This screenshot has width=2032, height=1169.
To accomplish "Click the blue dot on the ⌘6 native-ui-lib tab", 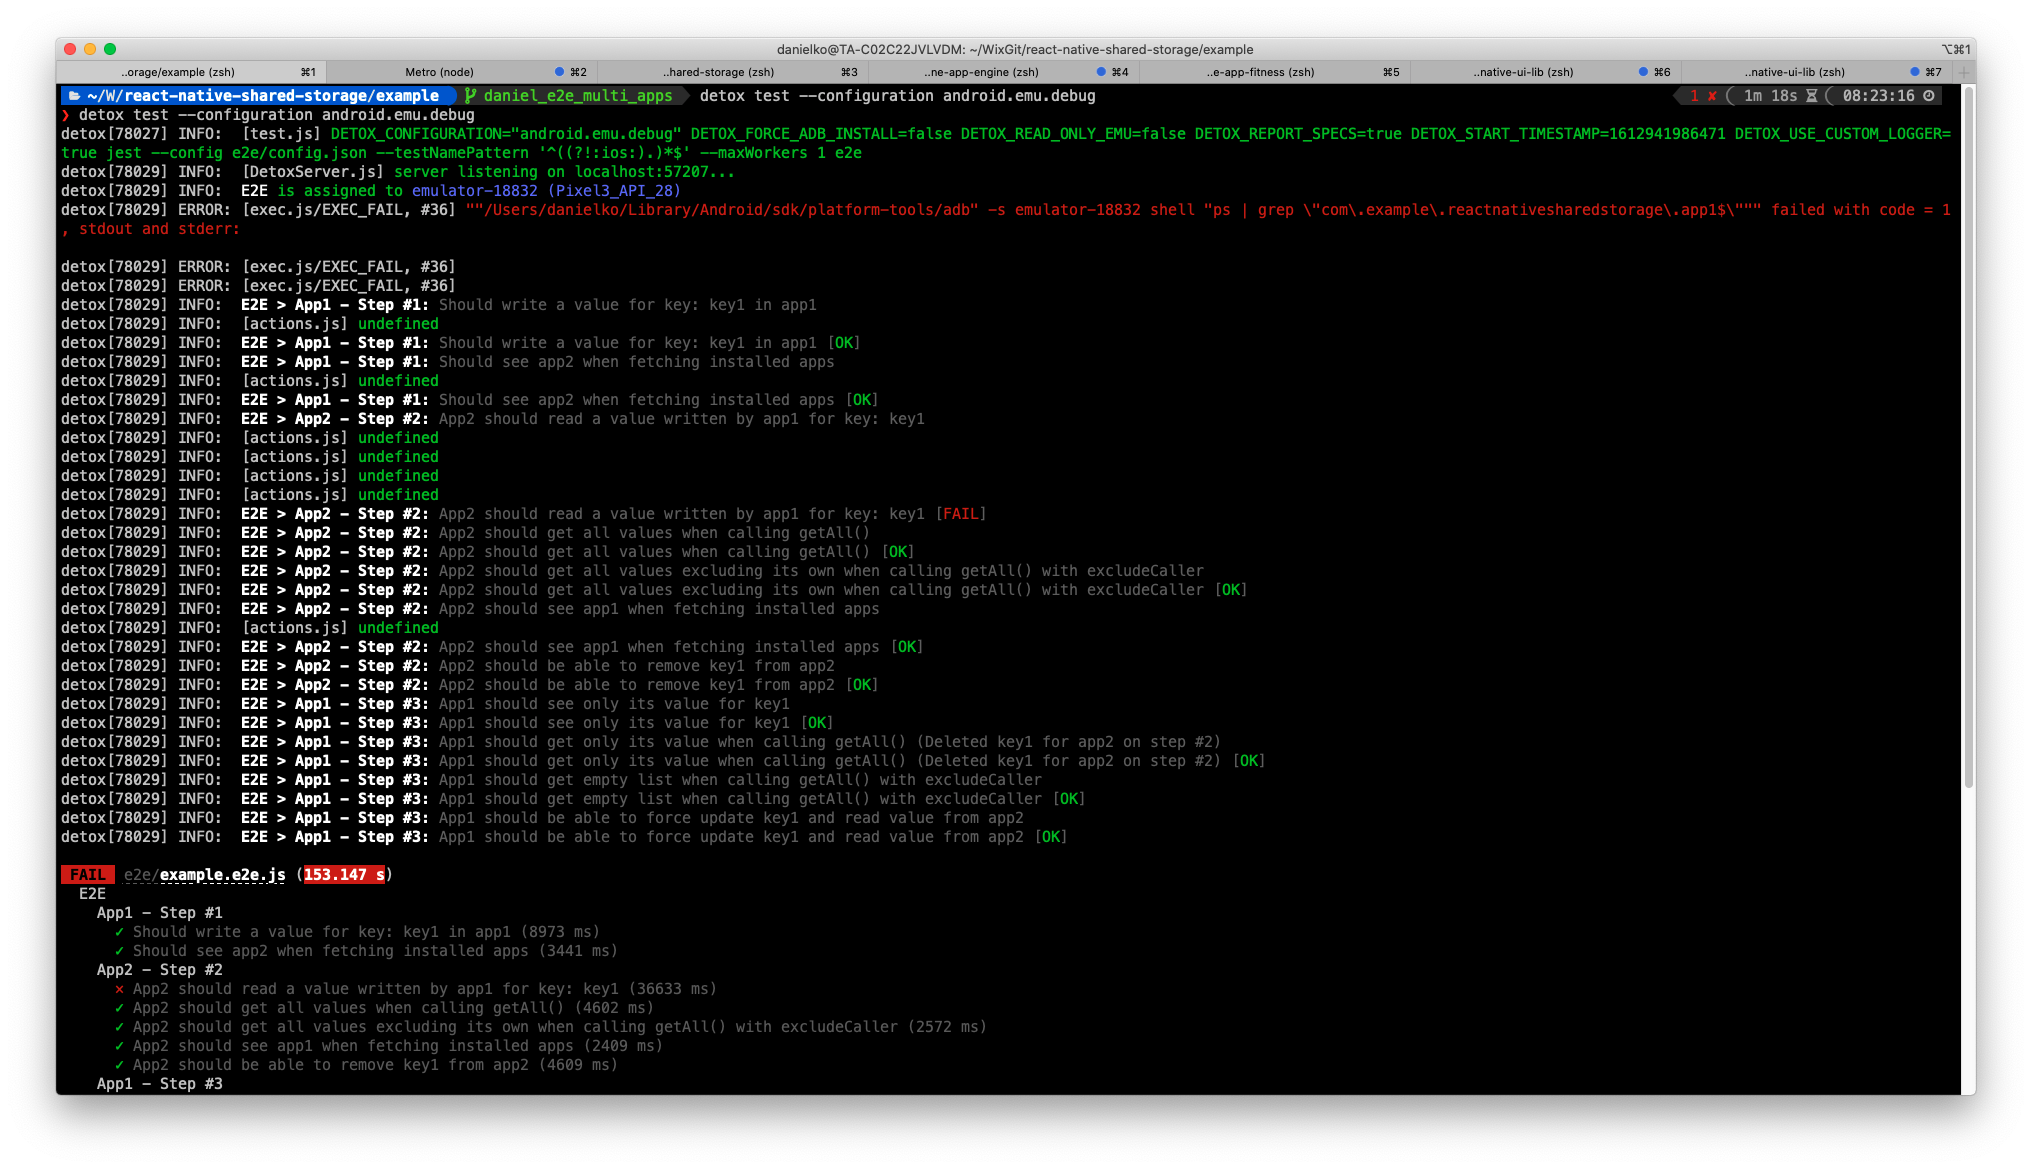I will [1643, 71].
